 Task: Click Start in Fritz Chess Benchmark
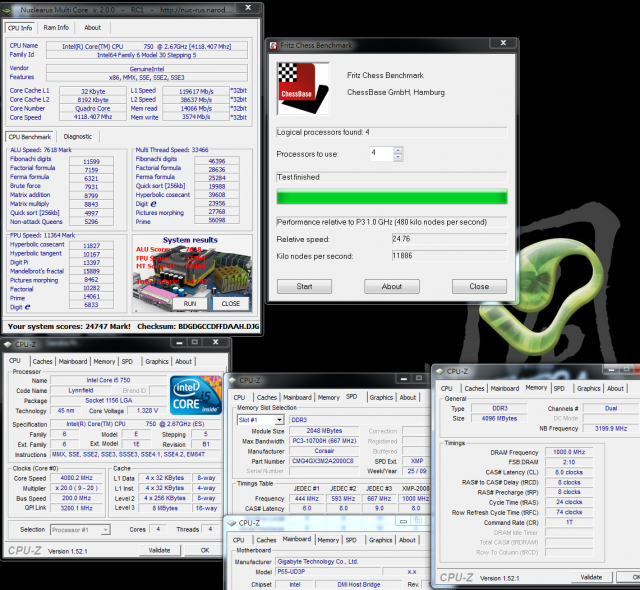(x=304, y=286)
